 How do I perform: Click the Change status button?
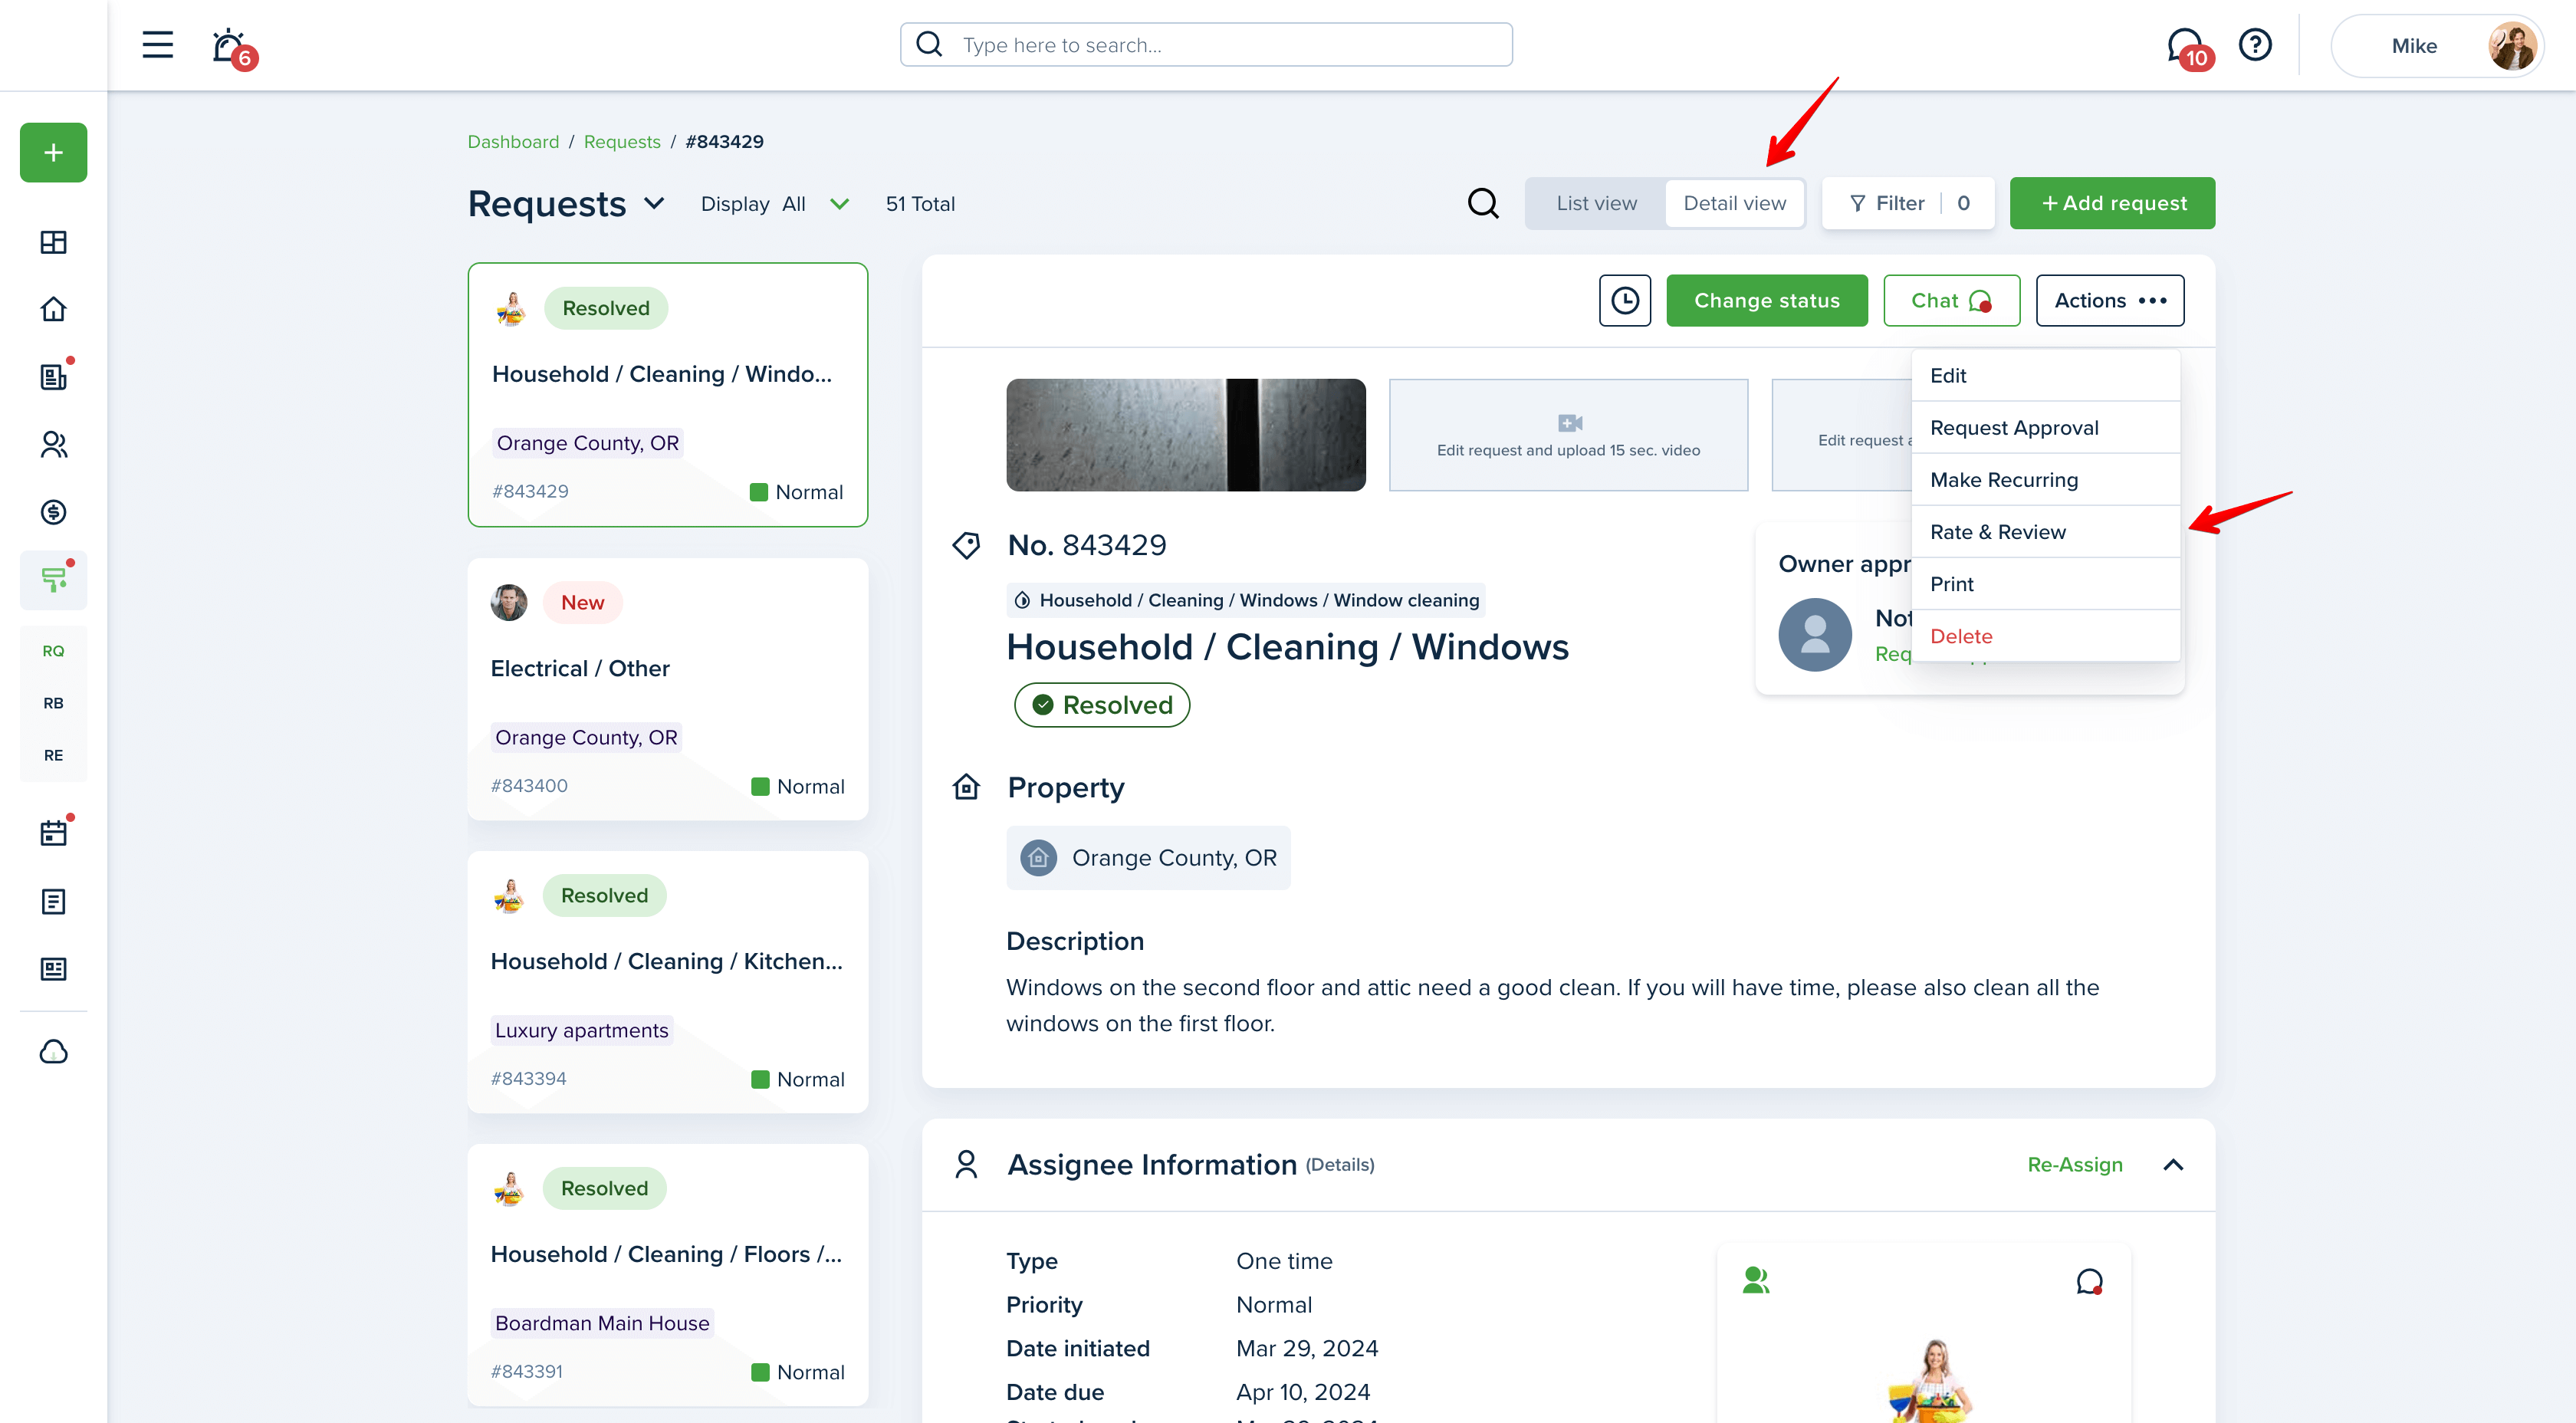click(x=1766, y=300)
